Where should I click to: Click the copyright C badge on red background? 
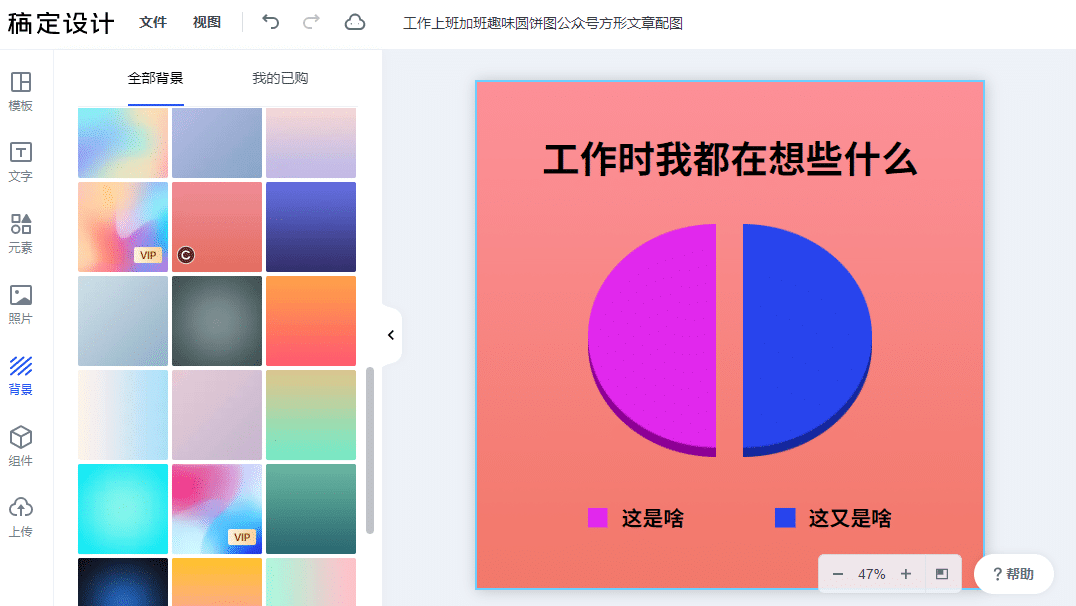(186, 255)
